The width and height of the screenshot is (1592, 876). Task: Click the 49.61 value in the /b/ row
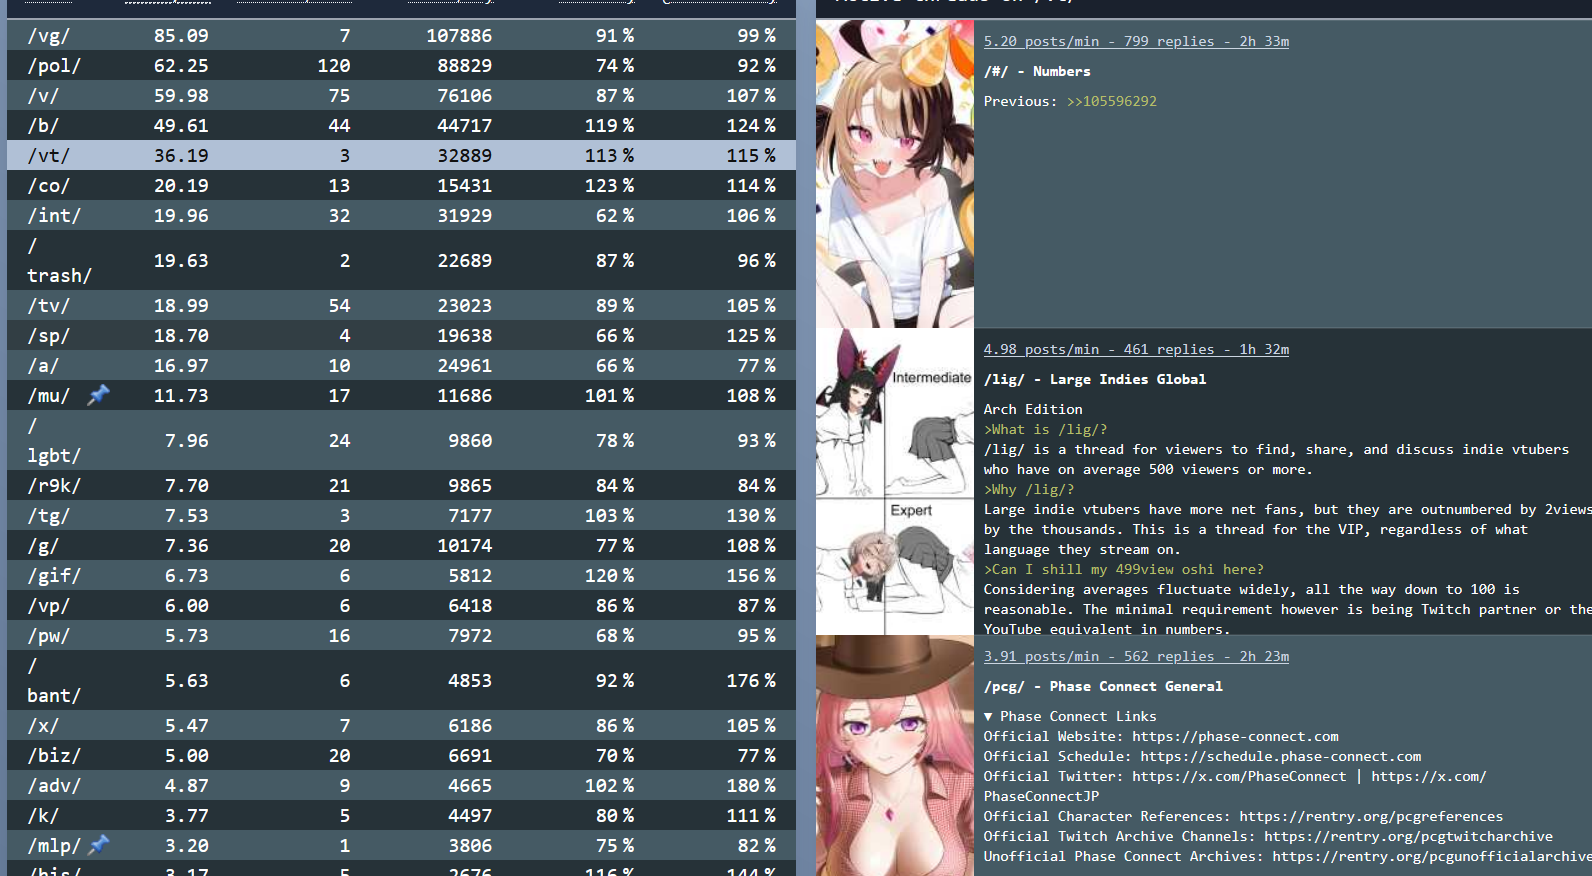click(x=181, y=125)
